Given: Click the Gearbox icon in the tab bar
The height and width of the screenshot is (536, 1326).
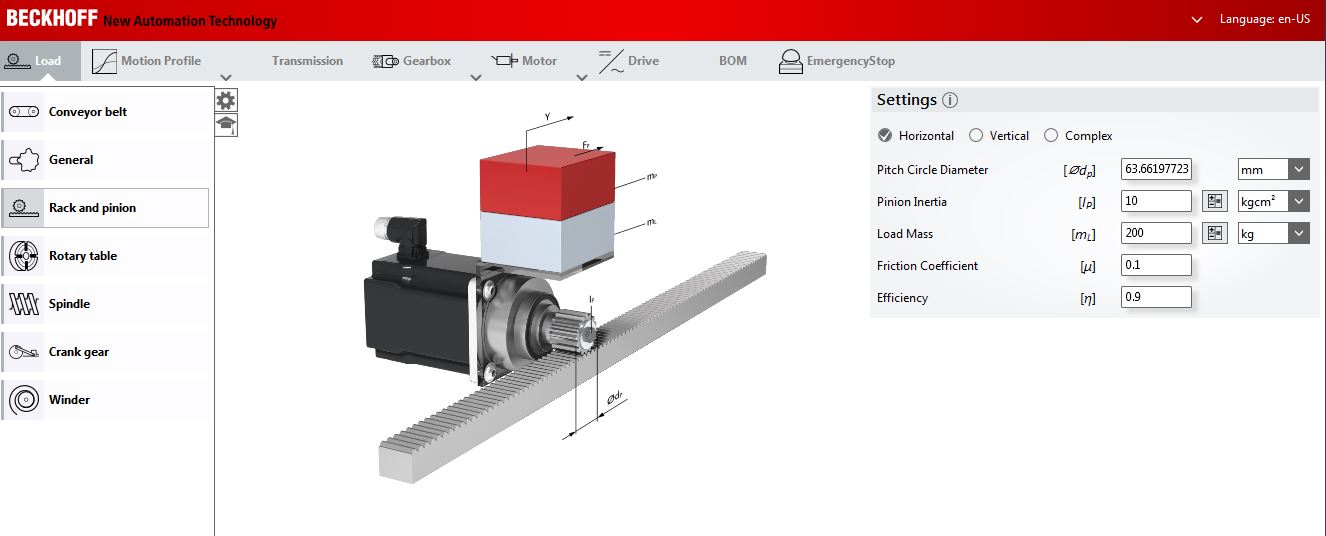Looking at the screenshot, I should coord(385,61).
